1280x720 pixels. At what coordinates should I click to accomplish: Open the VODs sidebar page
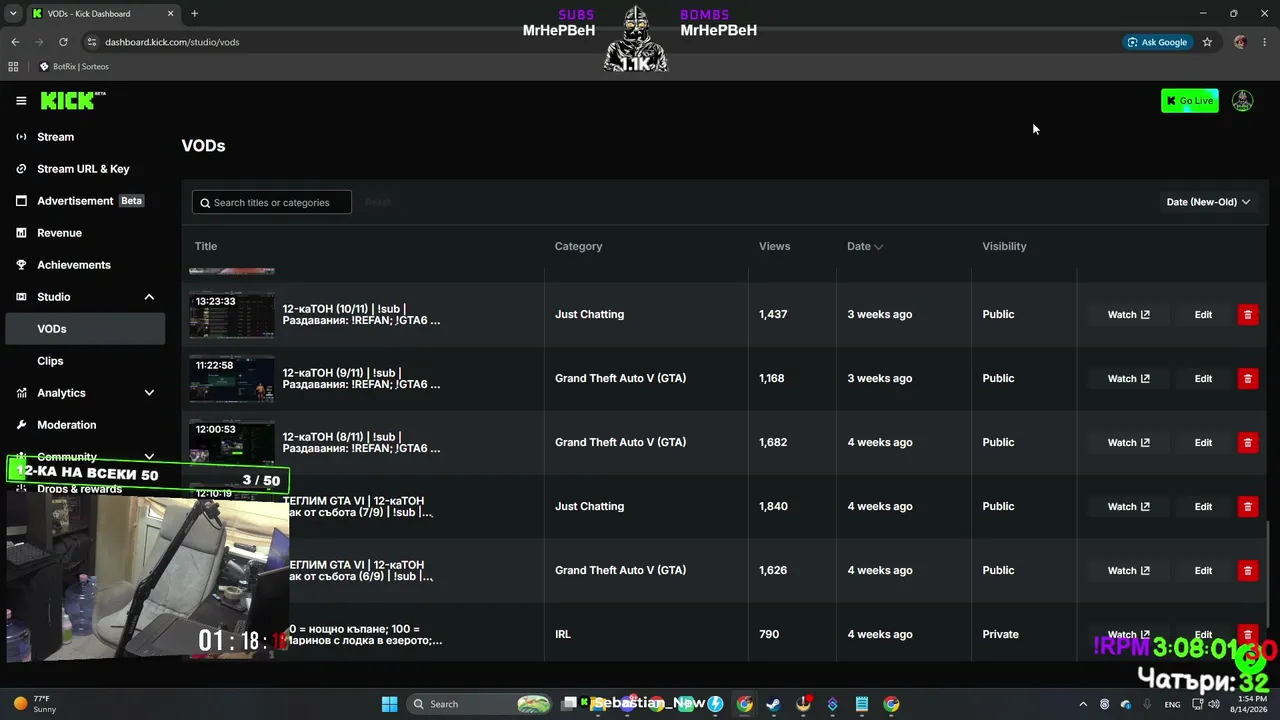click(85, 329)
